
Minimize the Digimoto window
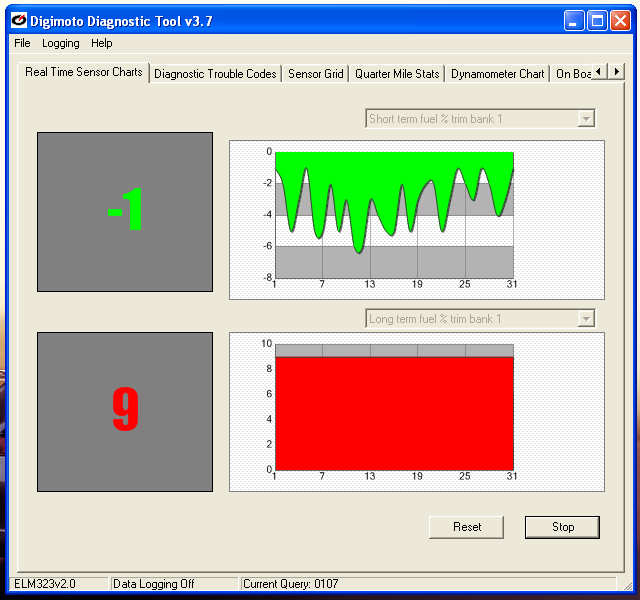pyautogui.click(x=574, y=21)
